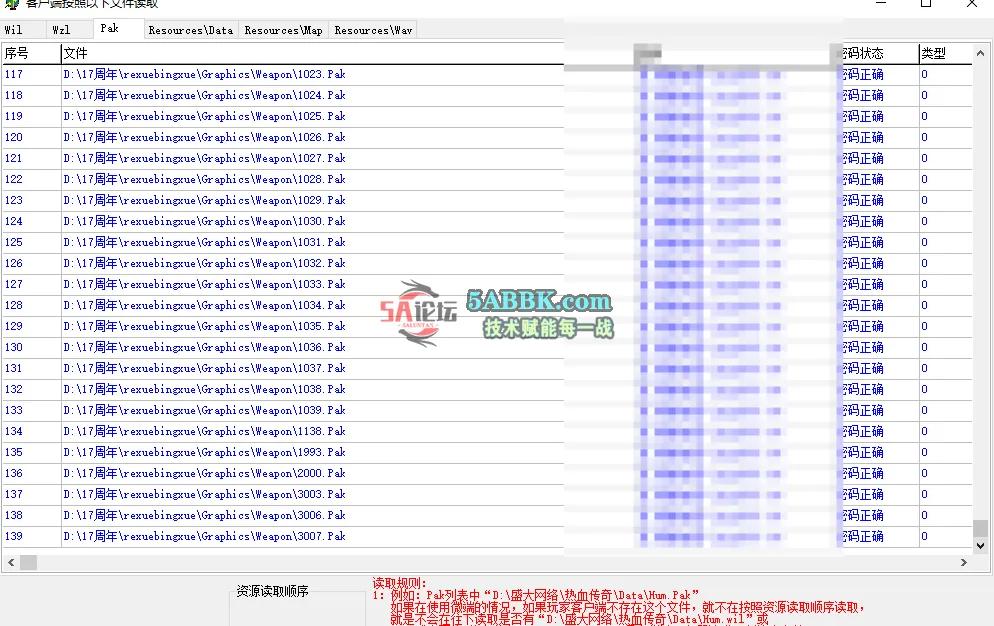The width and height of the screenshot is (994, 626).
Task: Maximize the window
Action: click(926, 3)
